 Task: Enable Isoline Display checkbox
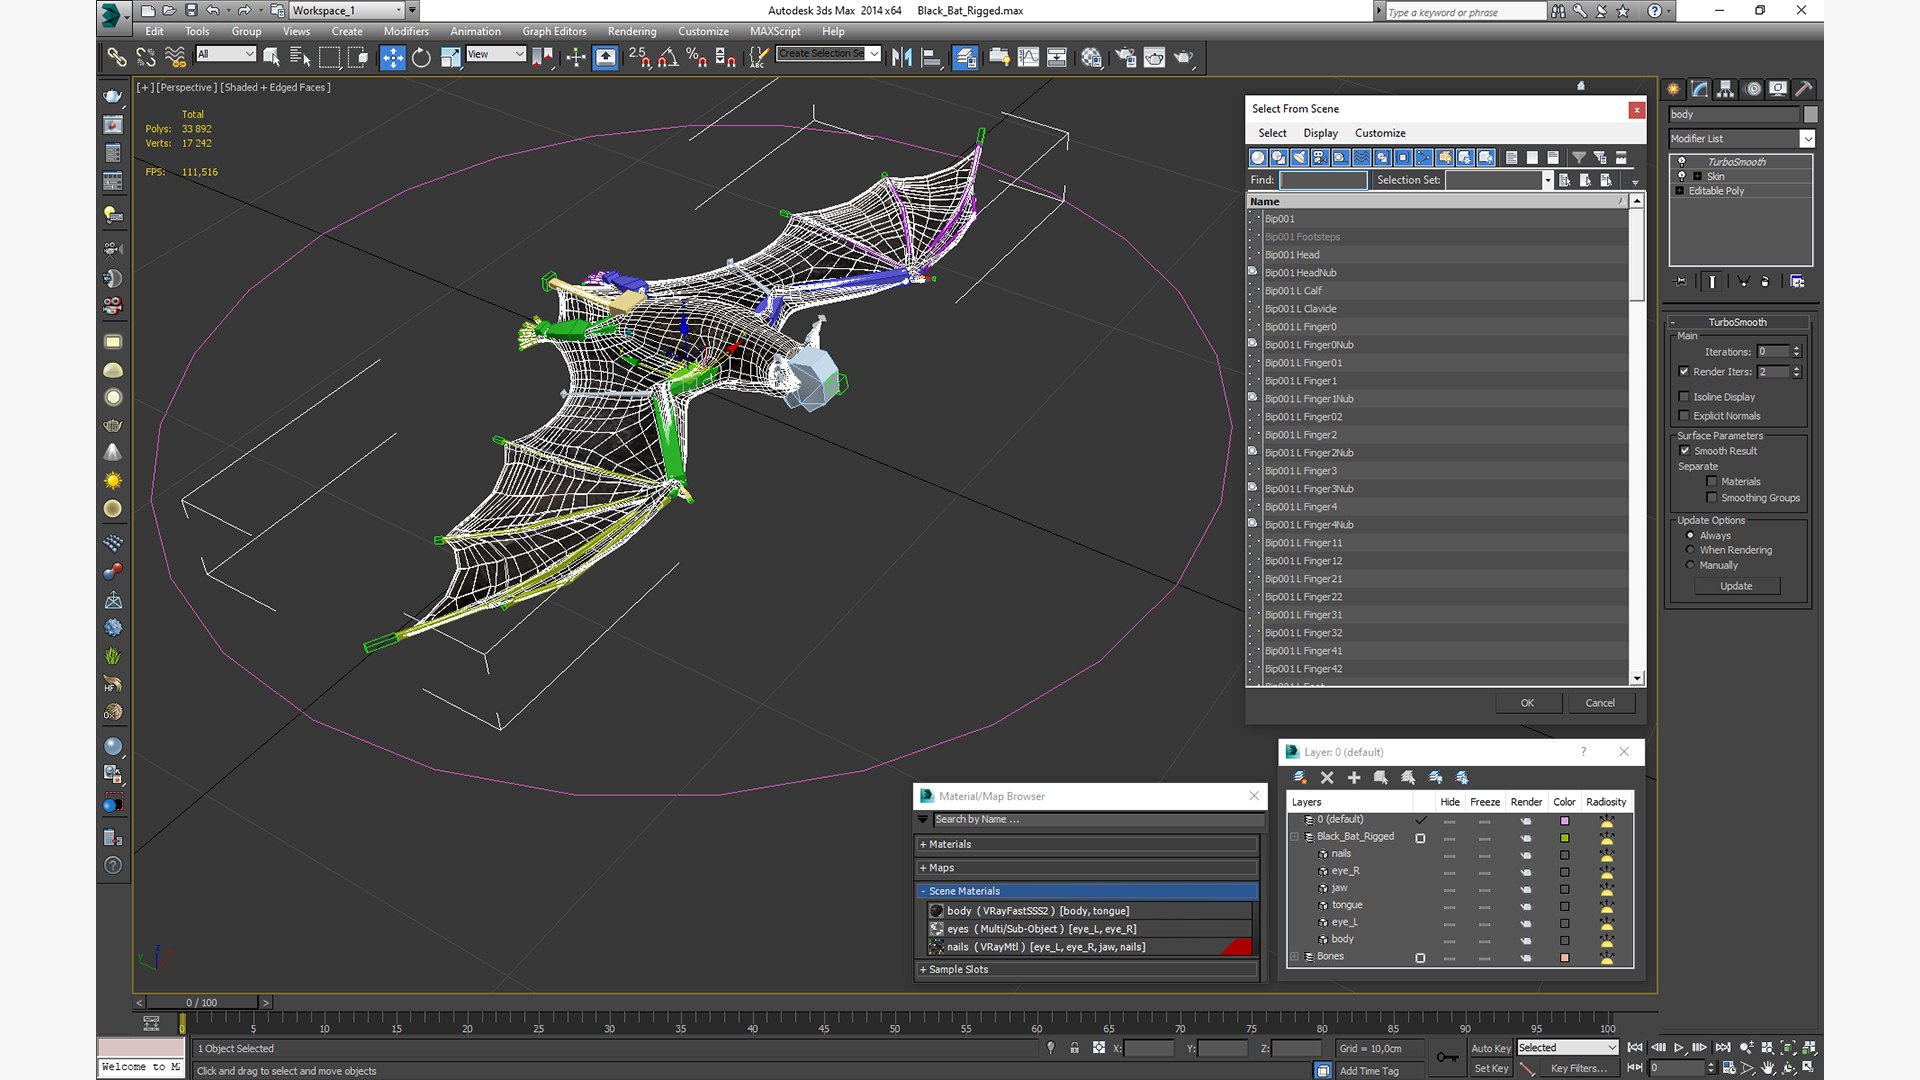click(x=1684, y=397)
